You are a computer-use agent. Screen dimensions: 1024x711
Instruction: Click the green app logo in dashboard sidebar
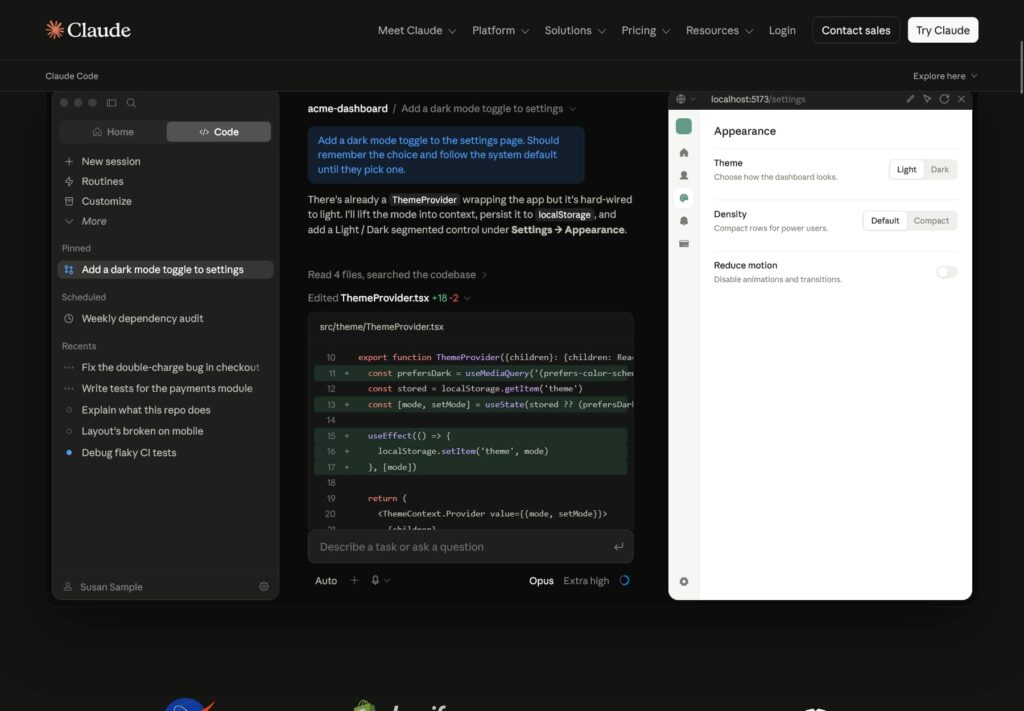click(684, 126)
